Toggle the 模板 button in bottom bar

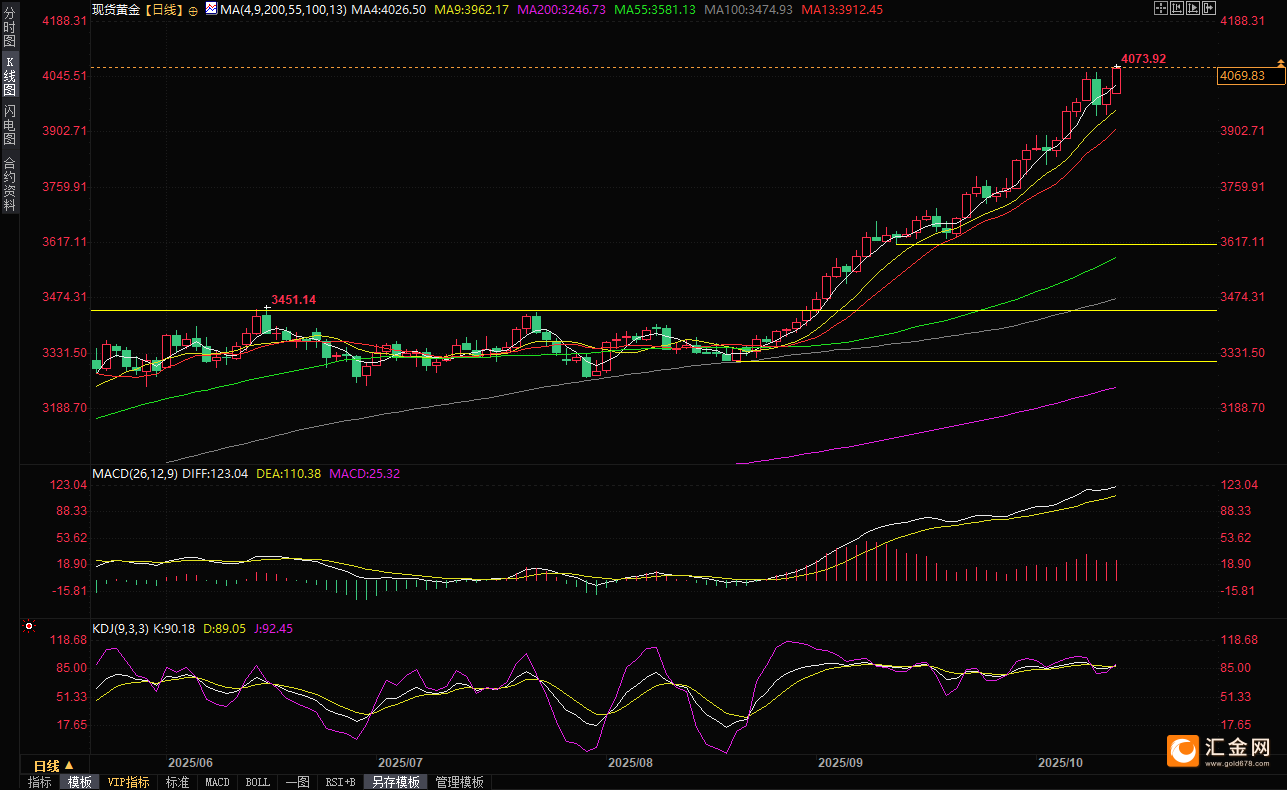click(80, 782)
